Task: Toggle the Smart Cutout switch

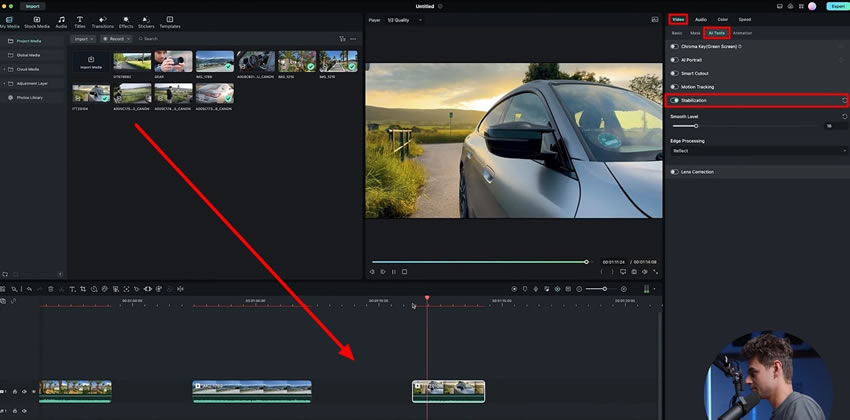Action: point(674,73)
